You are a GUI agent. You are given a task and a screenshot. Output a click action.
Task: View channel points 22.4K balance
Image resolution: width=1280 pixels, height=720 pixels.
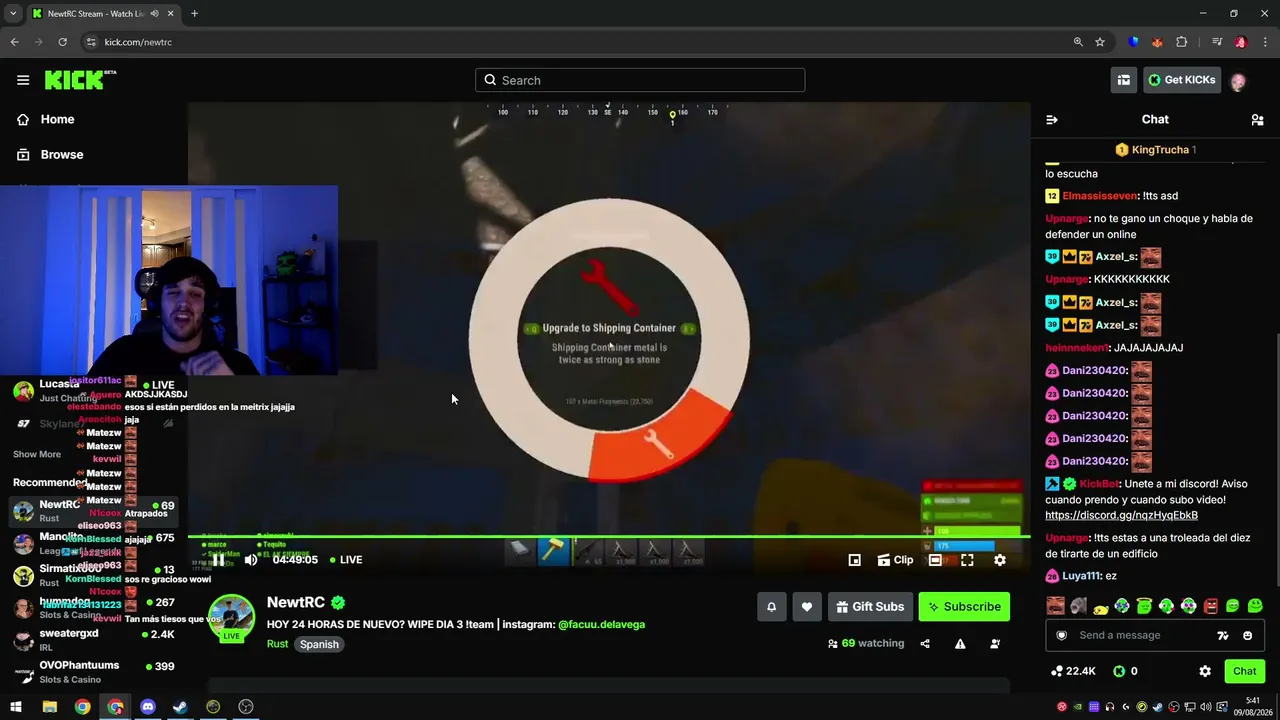point(1073,671)
